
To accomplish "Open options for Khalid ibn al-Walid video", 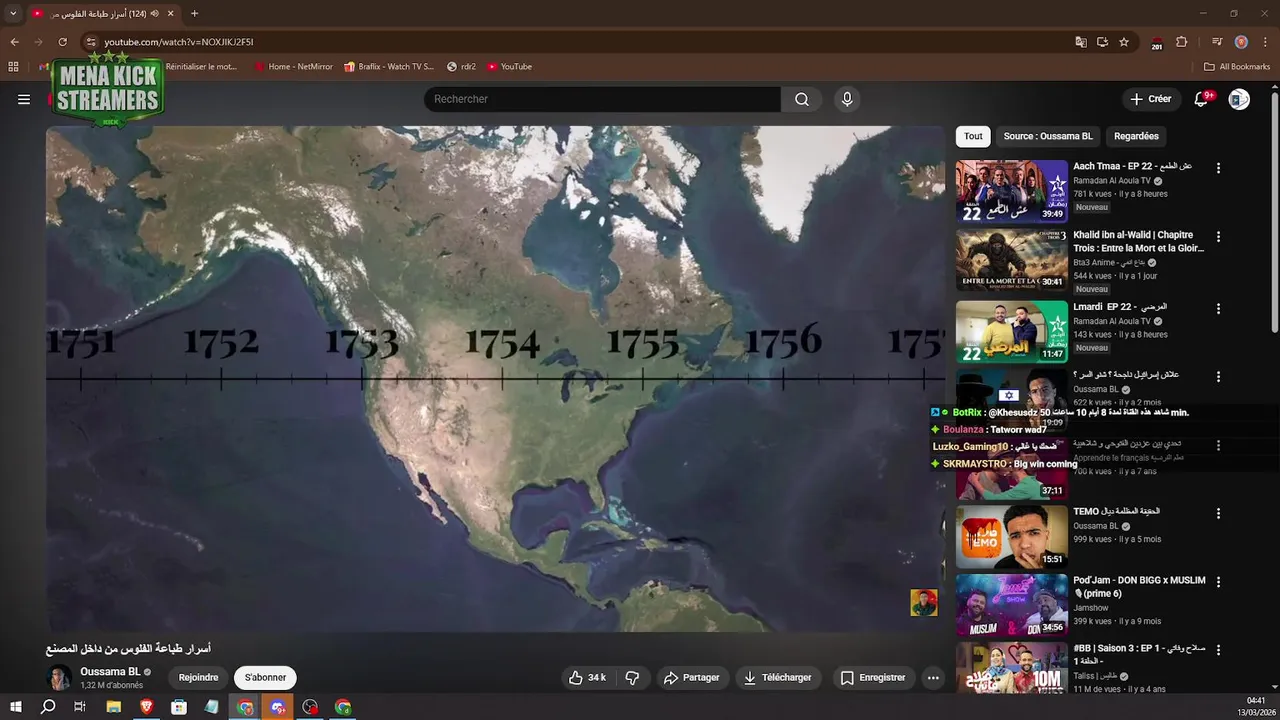I will click(x=1218, y=237).
